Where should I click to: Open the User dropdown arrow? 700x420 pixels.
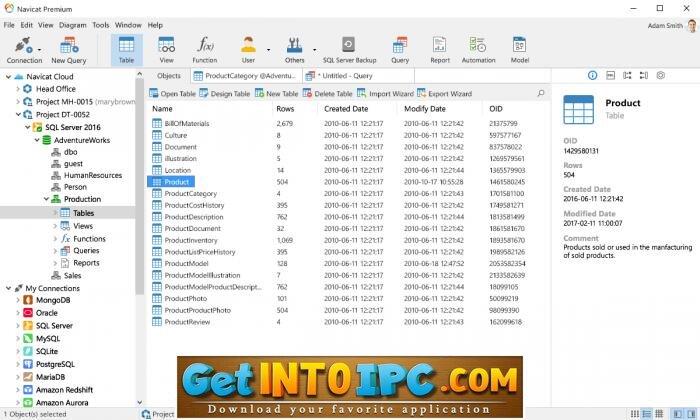pos(268,50)
